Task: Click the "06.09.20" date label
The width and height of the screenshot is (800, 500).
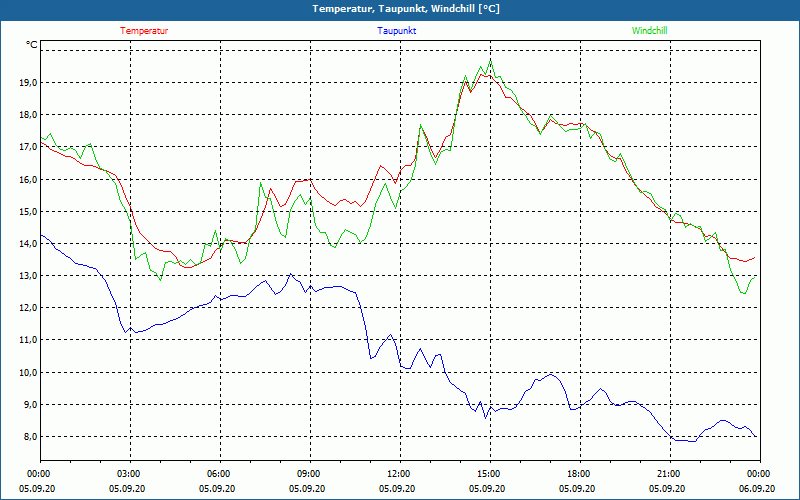Action: point(757,489)
